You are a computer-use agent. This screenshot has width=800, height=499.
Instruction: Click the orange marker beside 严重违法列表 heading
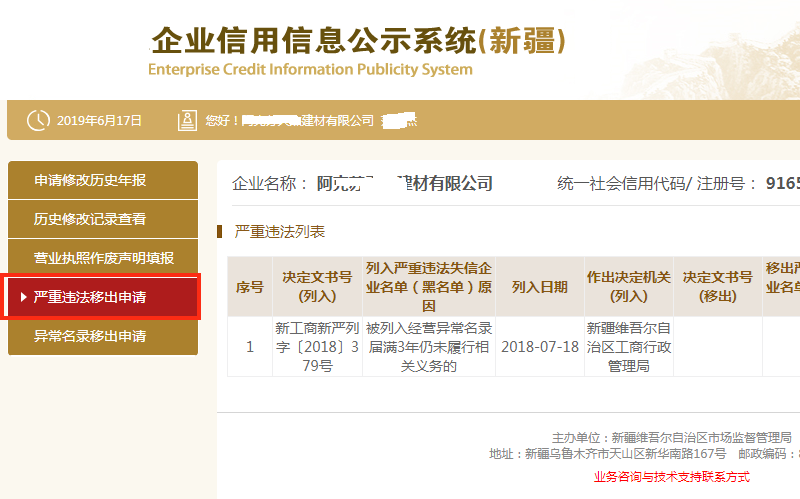click(x=220, y=231)
